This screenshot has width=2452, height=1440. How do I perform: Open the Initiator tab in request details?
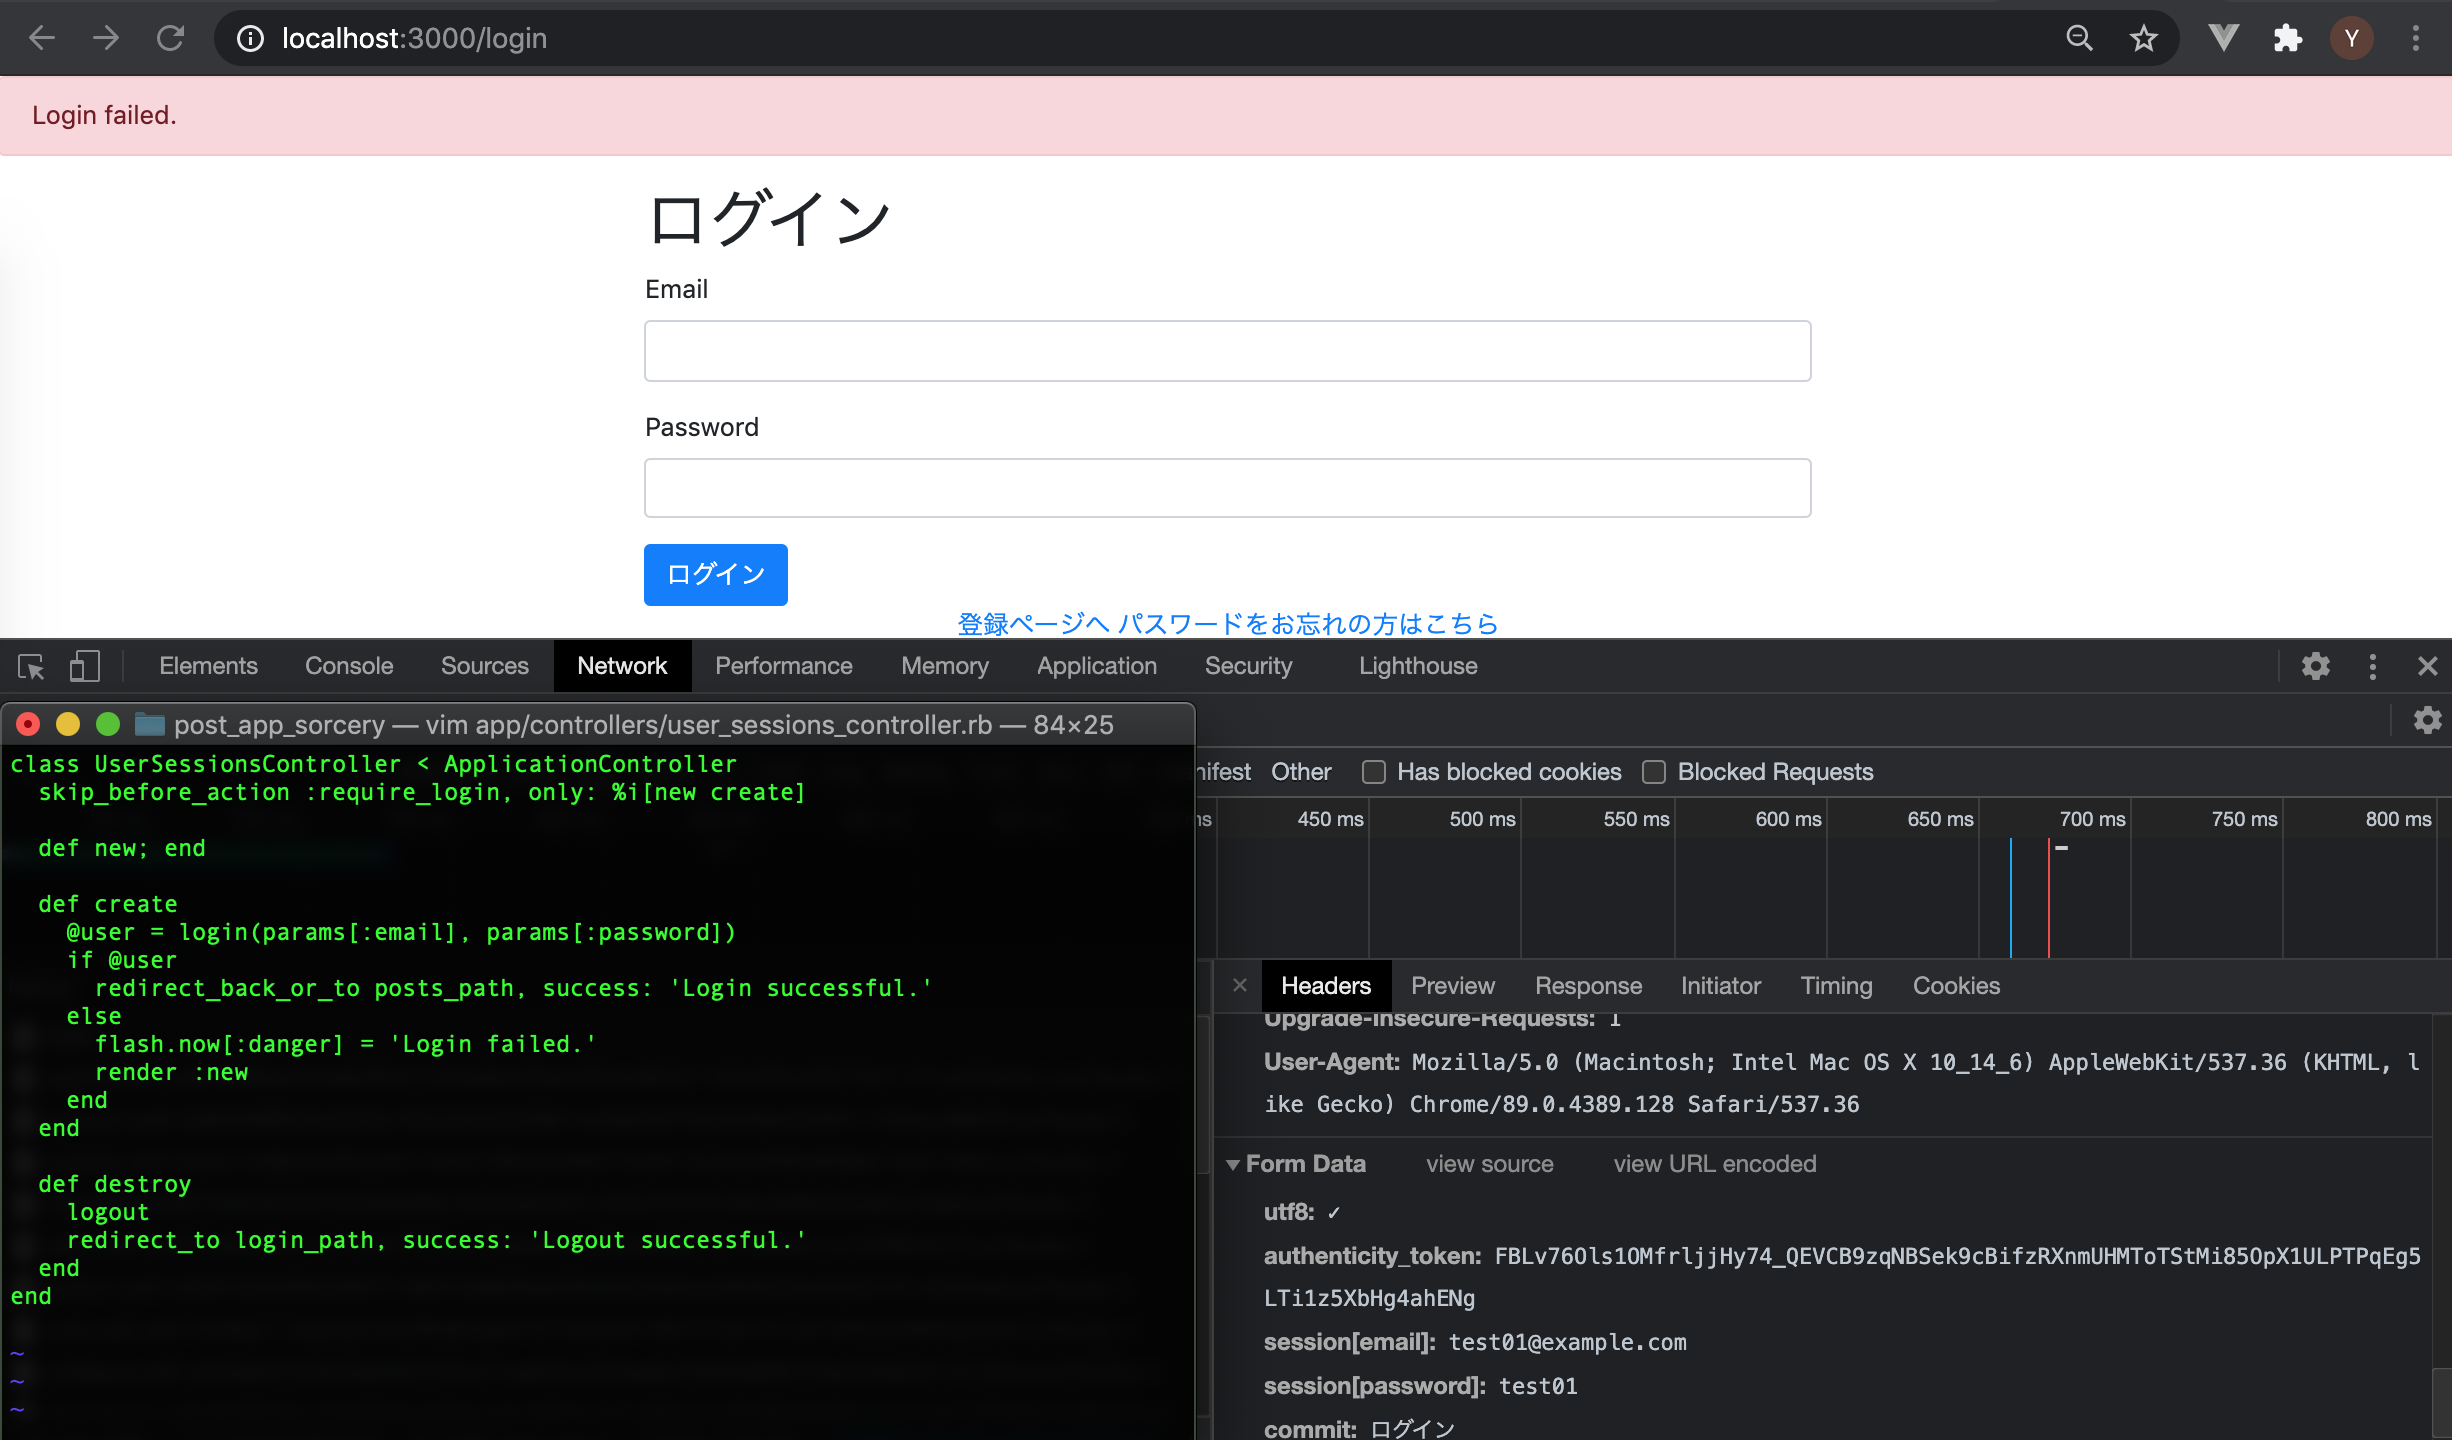pyautogui.click(x=1721, y=986)
